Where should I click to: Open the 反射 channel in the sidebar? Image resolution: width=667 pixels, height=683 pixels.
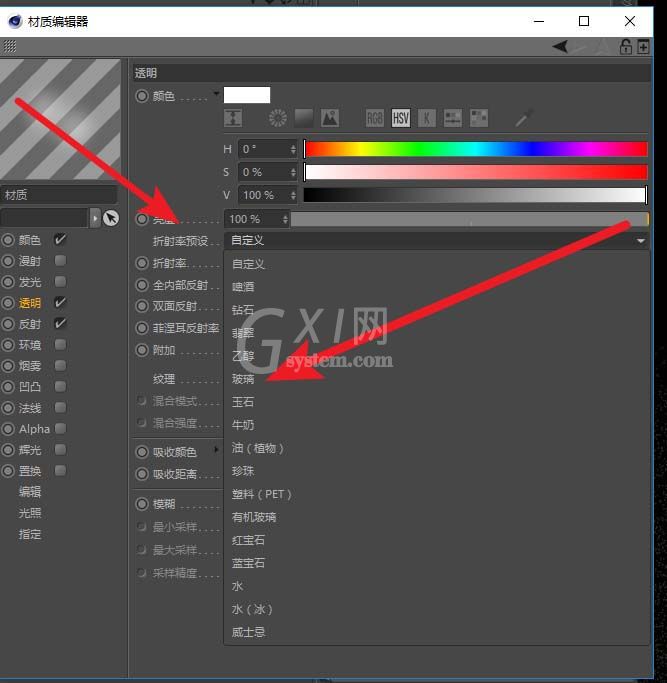(x=30, y=324)
